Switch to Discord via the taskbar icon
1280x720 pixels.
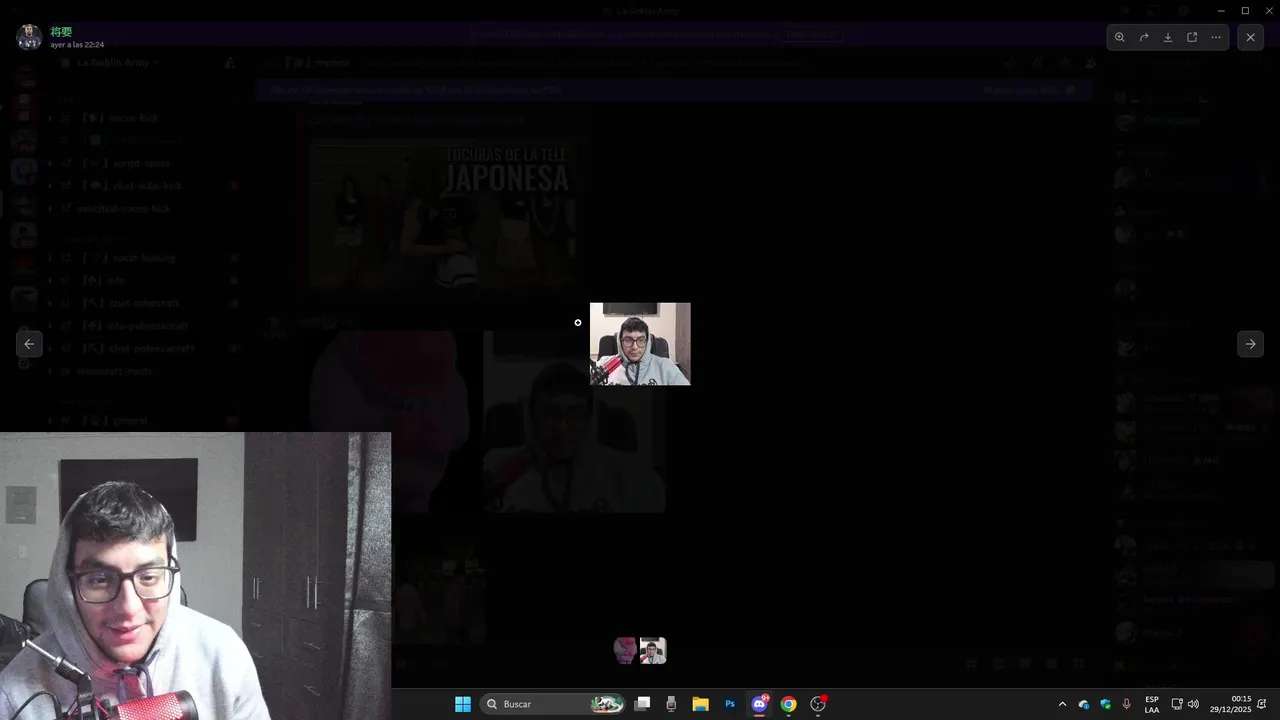759,704
